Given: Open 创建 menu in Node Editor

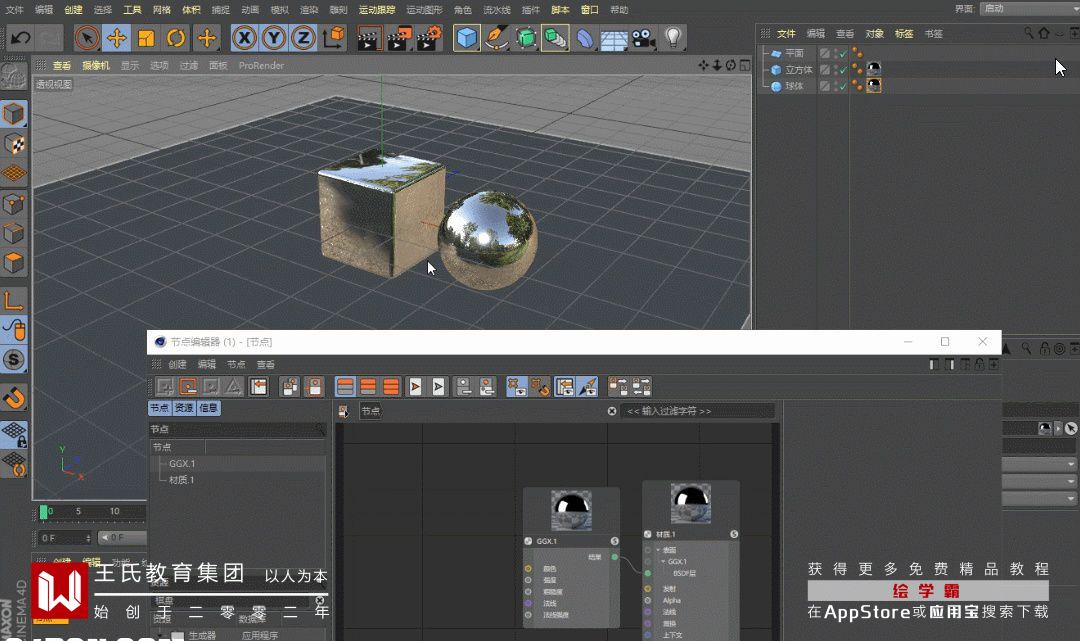Looking at the screenshot, I should (177, 364).
